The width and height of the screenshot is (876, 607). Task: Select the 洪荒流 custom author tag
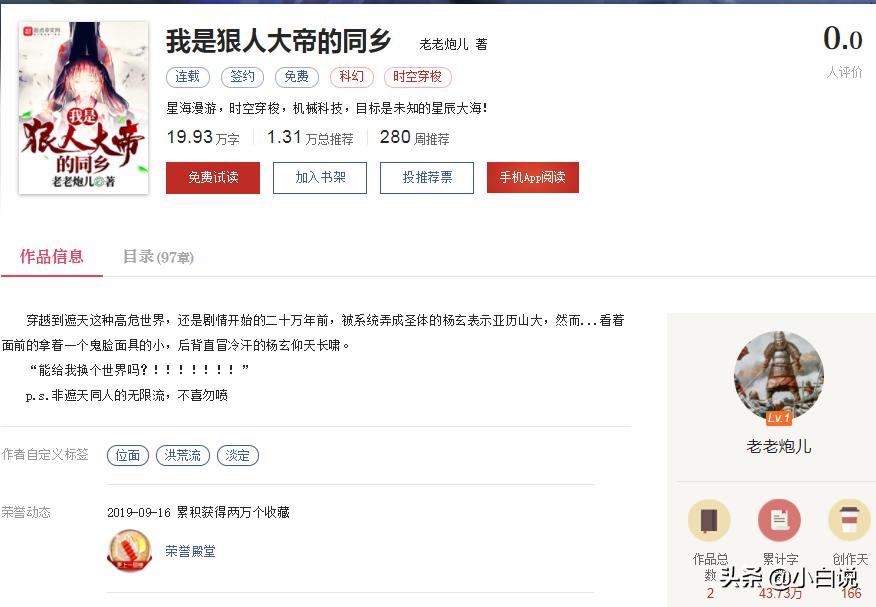pos(183,455)
